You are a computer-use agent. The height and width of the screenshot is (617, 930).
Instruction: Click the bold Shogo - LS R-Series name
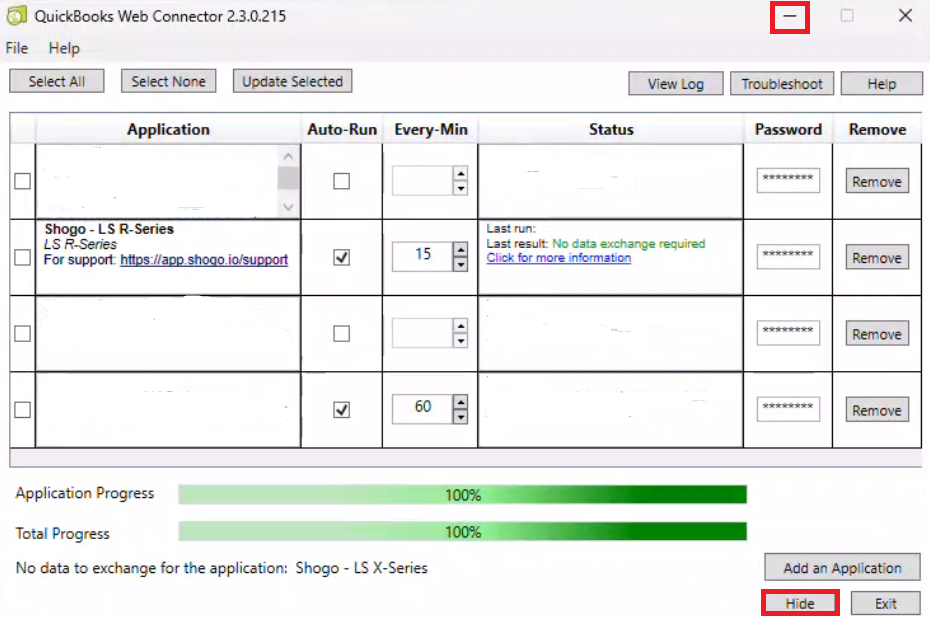coord(109,229)
